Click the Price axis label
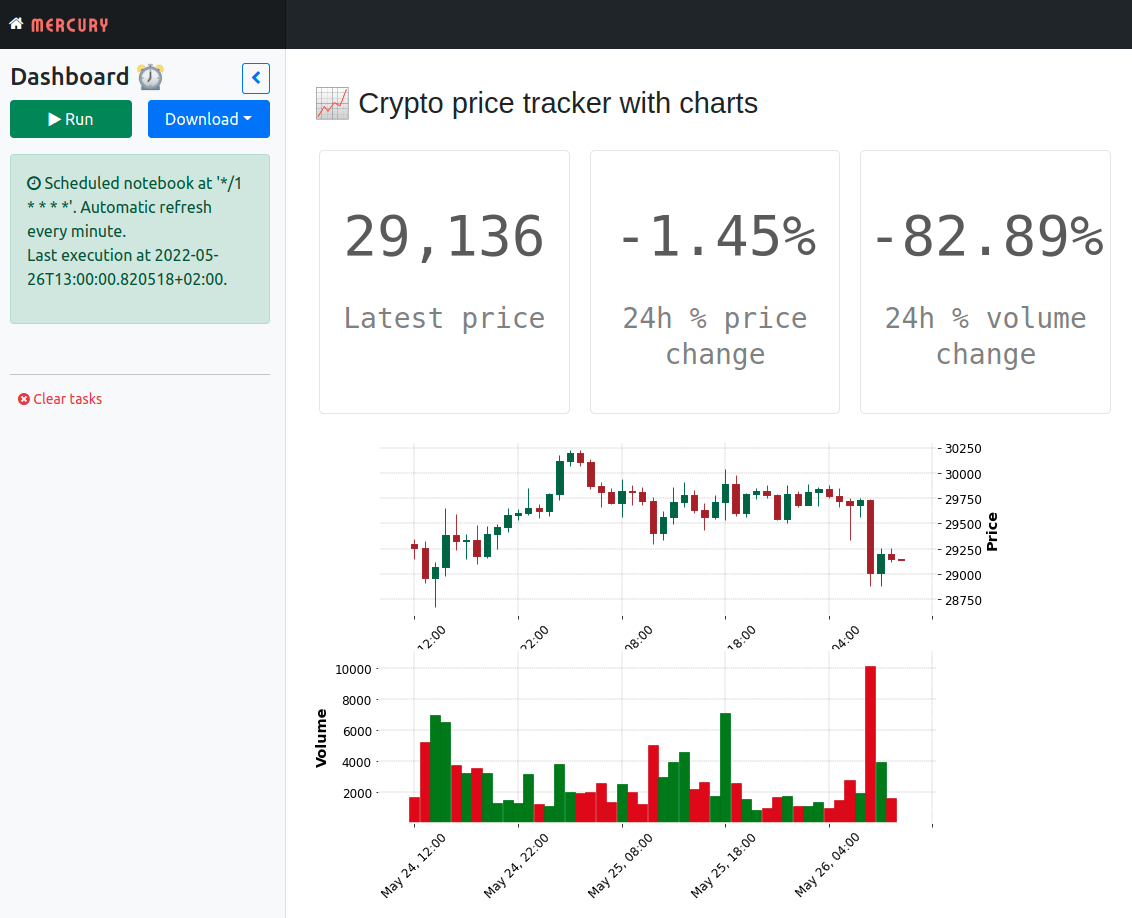The image size is (1132, 918). (992, 532)
